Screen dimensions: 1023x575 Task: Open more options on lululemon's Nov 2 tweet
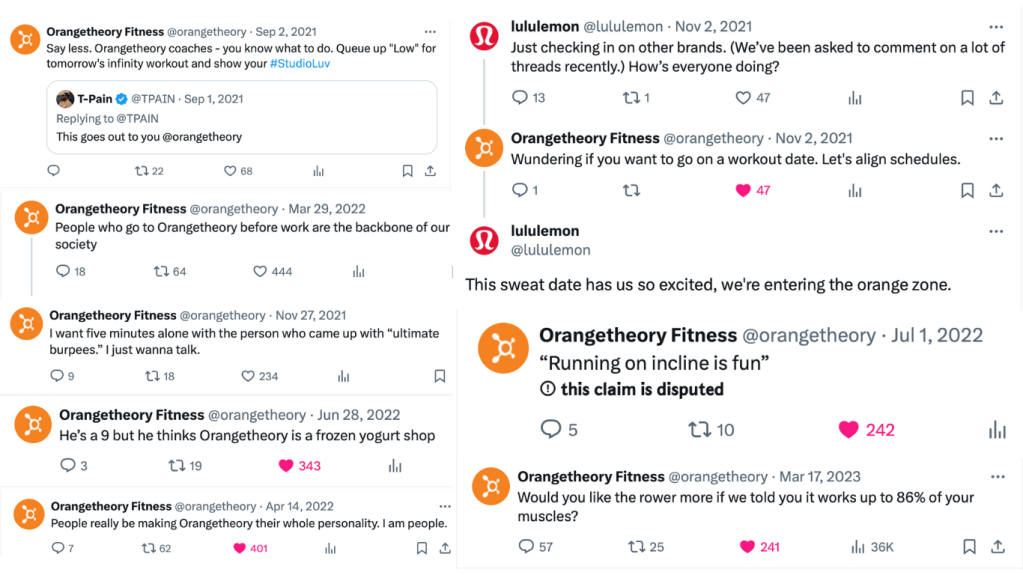click(x=995, y=27)
